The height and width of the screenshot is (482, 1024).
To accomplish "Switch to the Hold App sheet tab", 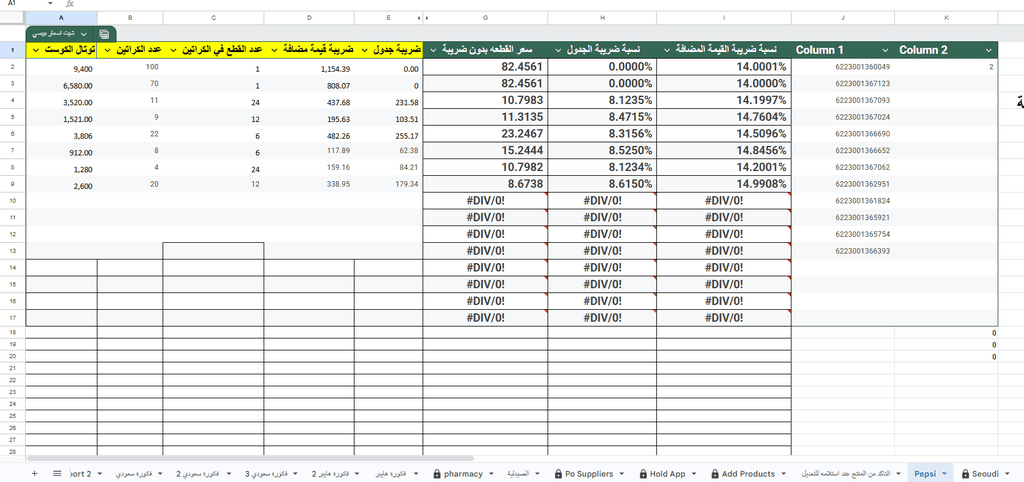I will point(667,473).
